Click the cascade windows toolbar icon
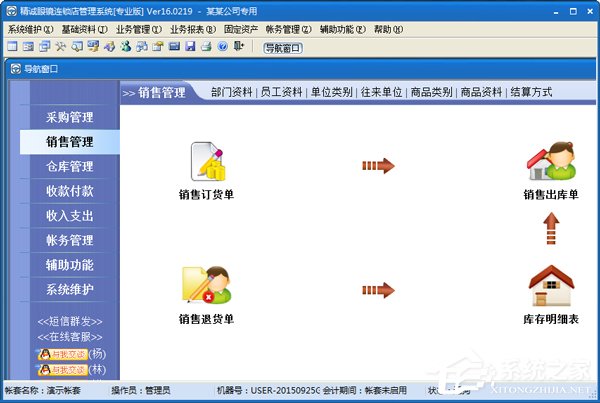The width and height of the screenshot is (600, 403). 45,47
